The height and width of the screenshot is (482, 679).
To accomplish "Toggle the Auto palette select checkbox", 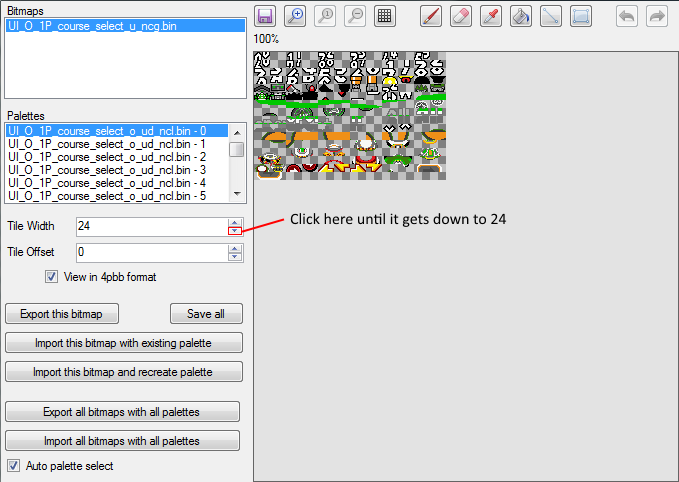I will pyautogui.click(x=14, y=465).
